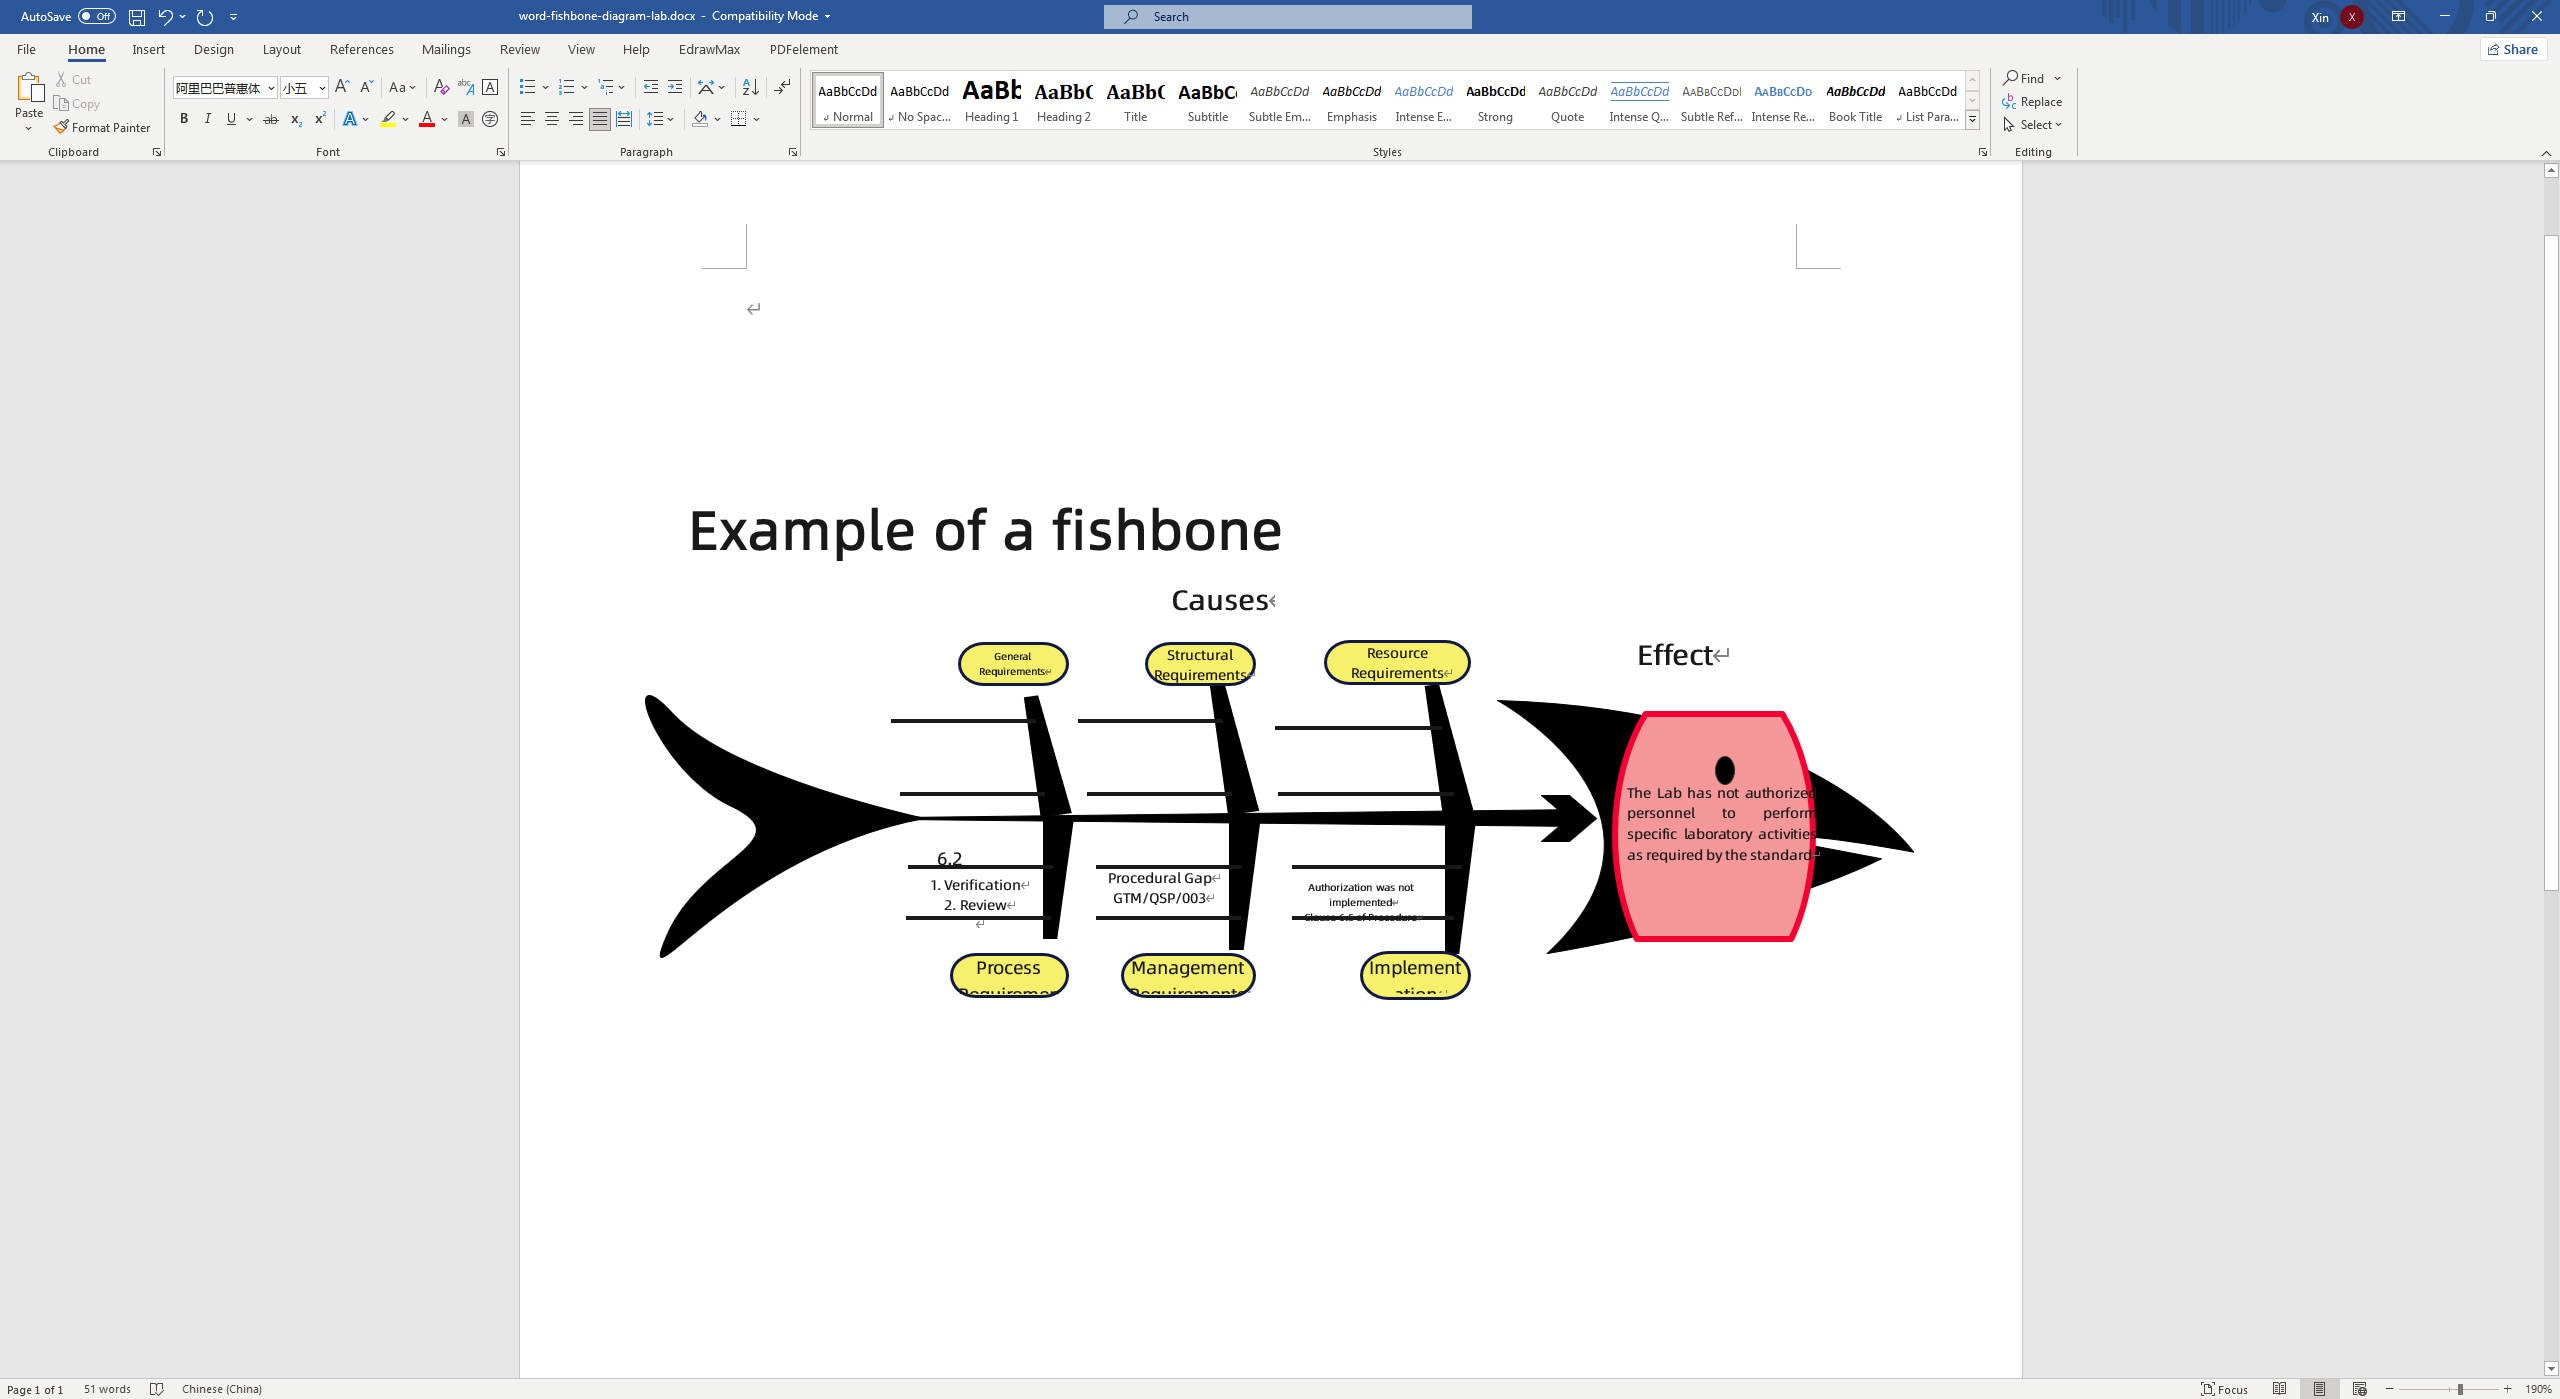Expand the Styles gallery
2560x1399 pixels.
click(1971, 118)
